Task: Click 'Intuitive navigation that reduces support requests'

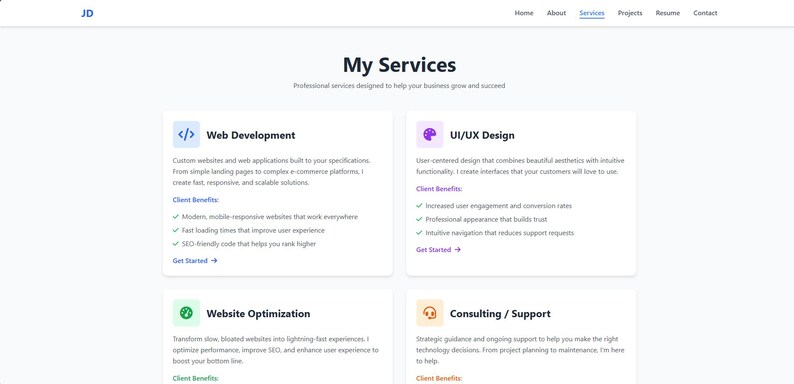Action: 499,234
